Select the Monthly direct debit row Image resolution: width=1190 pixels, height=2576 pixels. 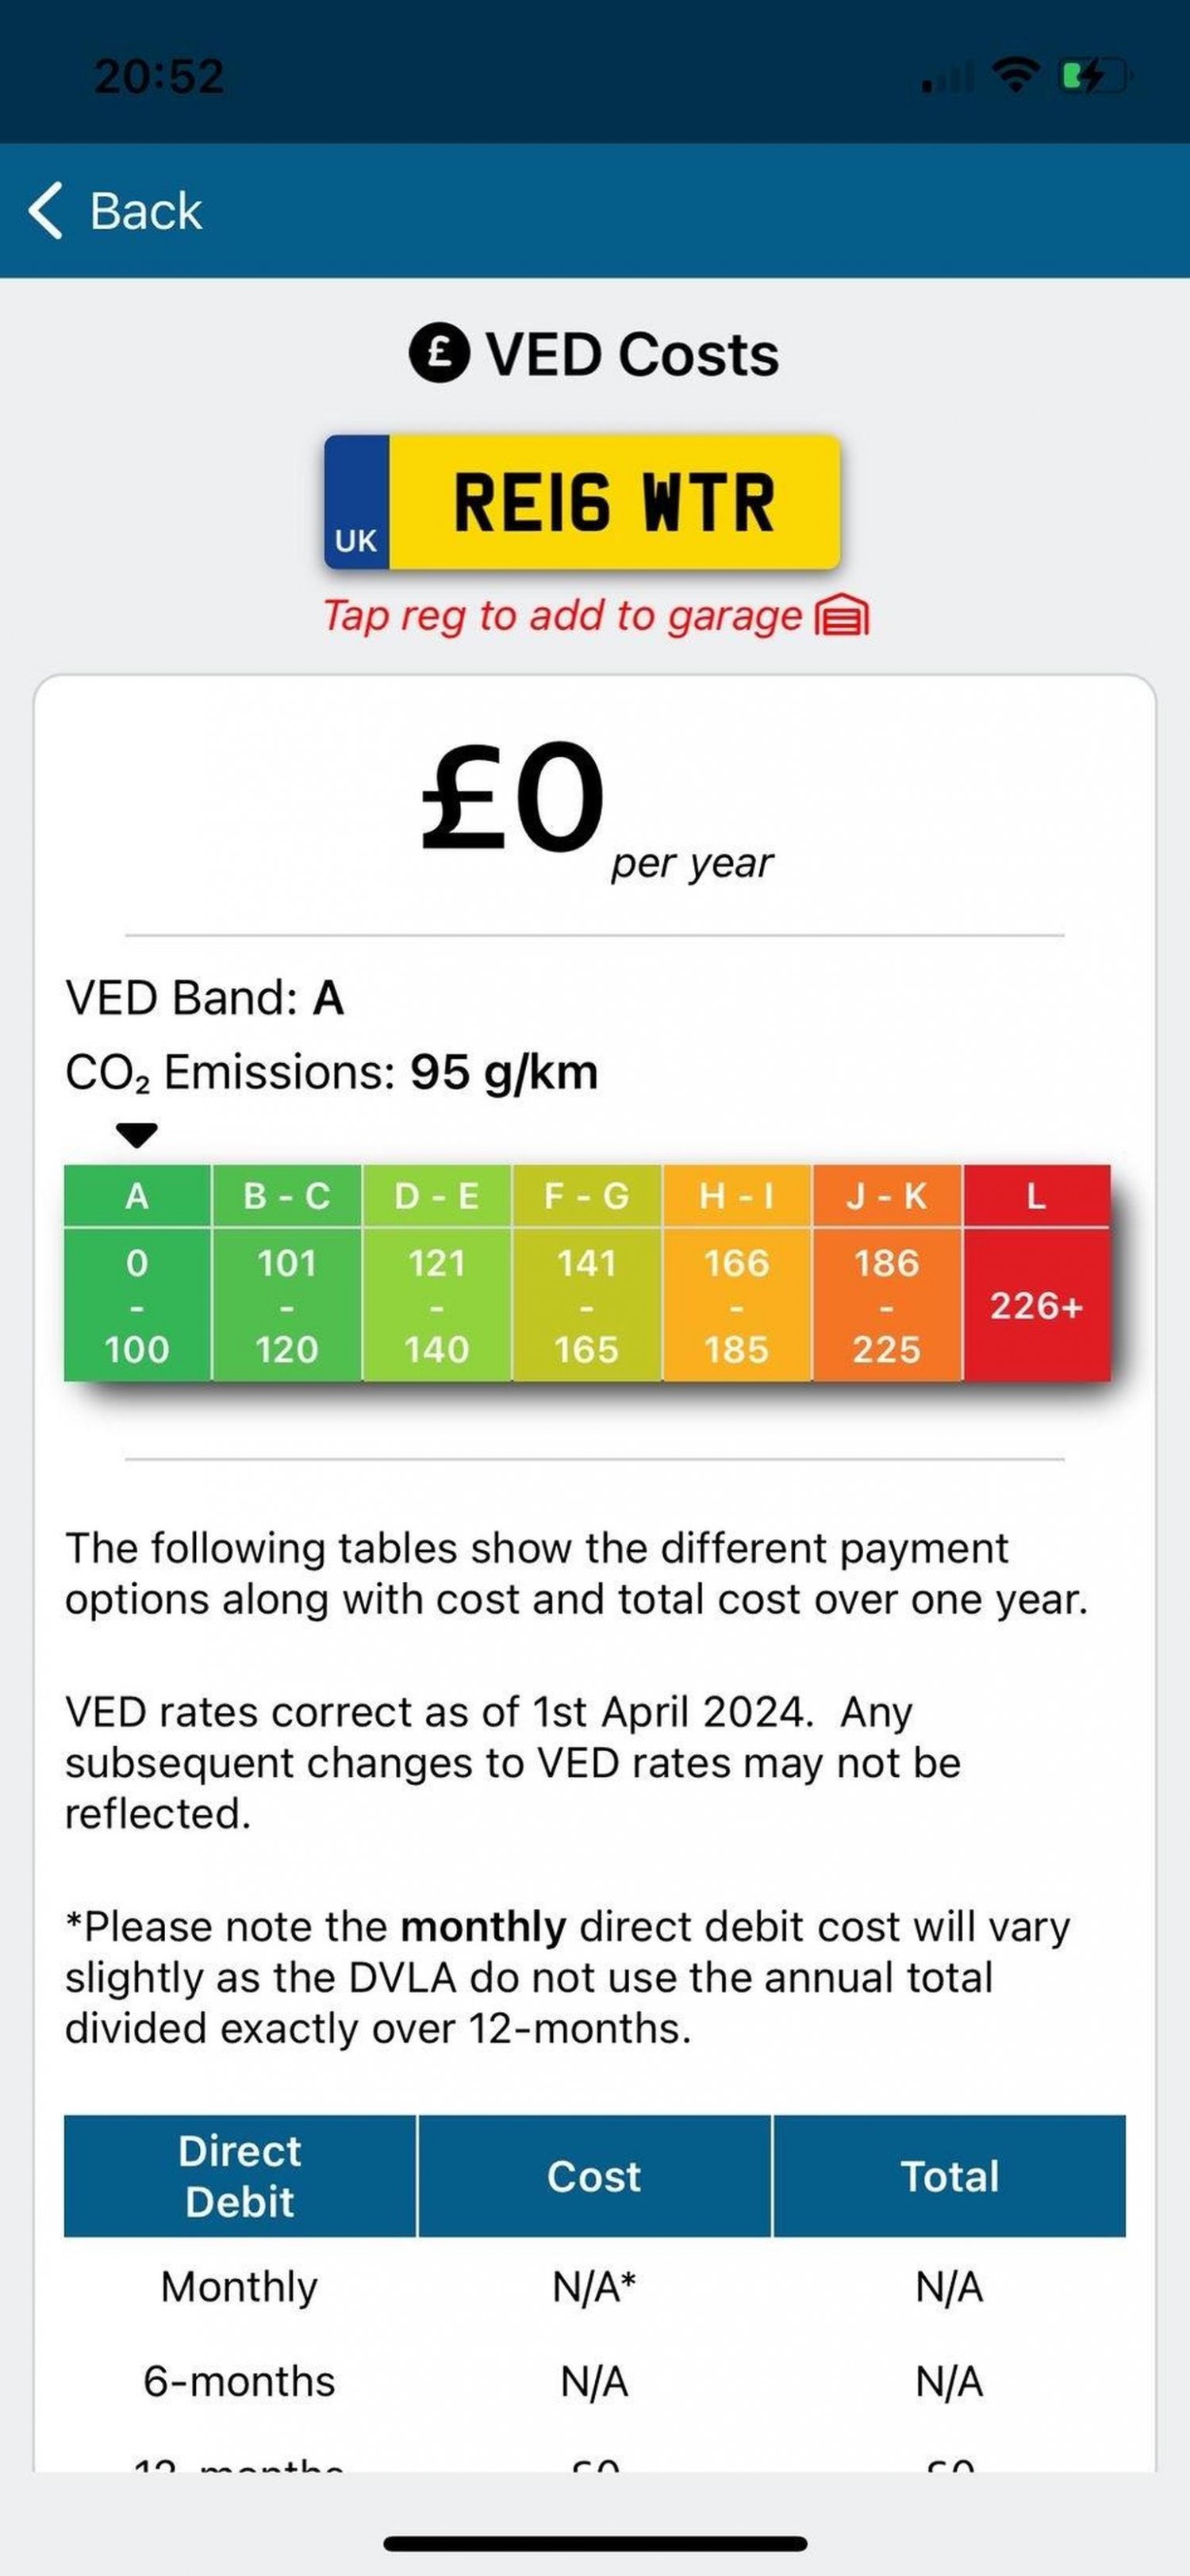click(595, 2287)
